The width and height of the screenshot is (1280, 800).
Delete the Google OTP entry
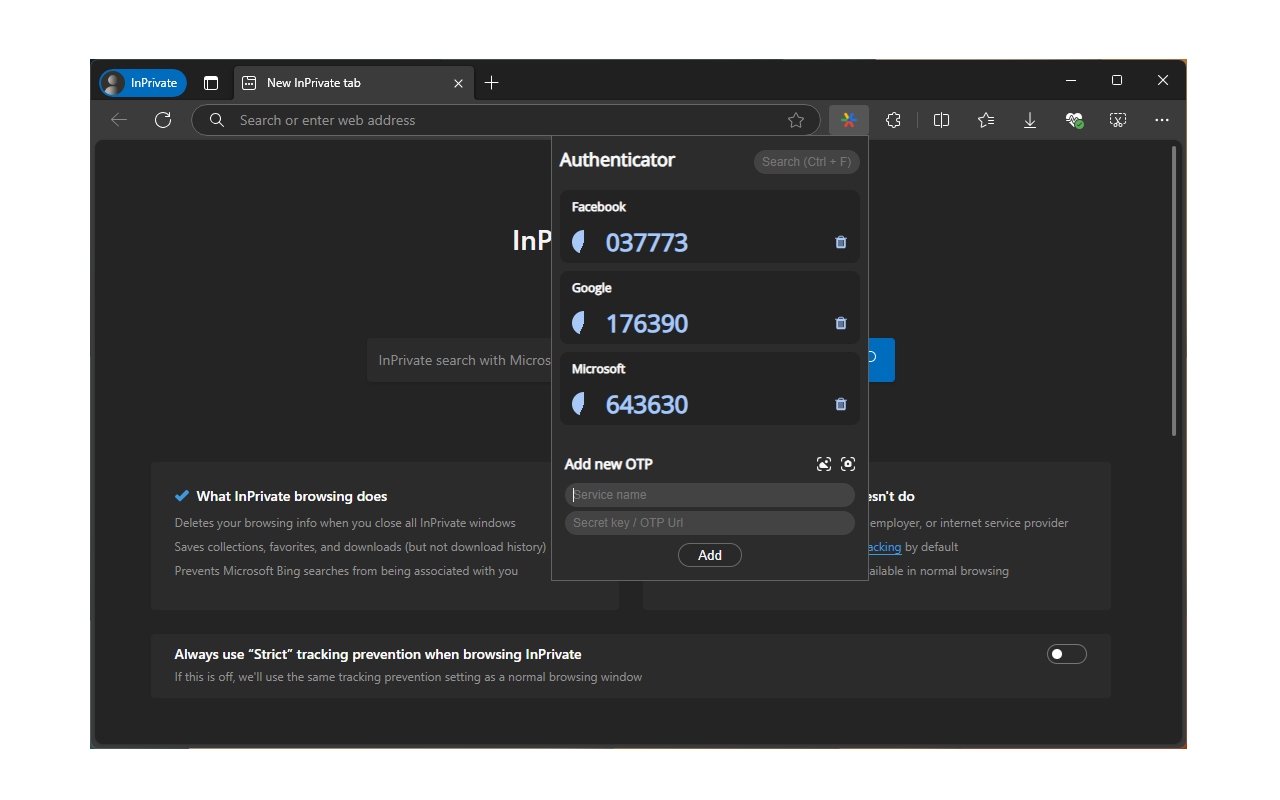pos(840,323)
